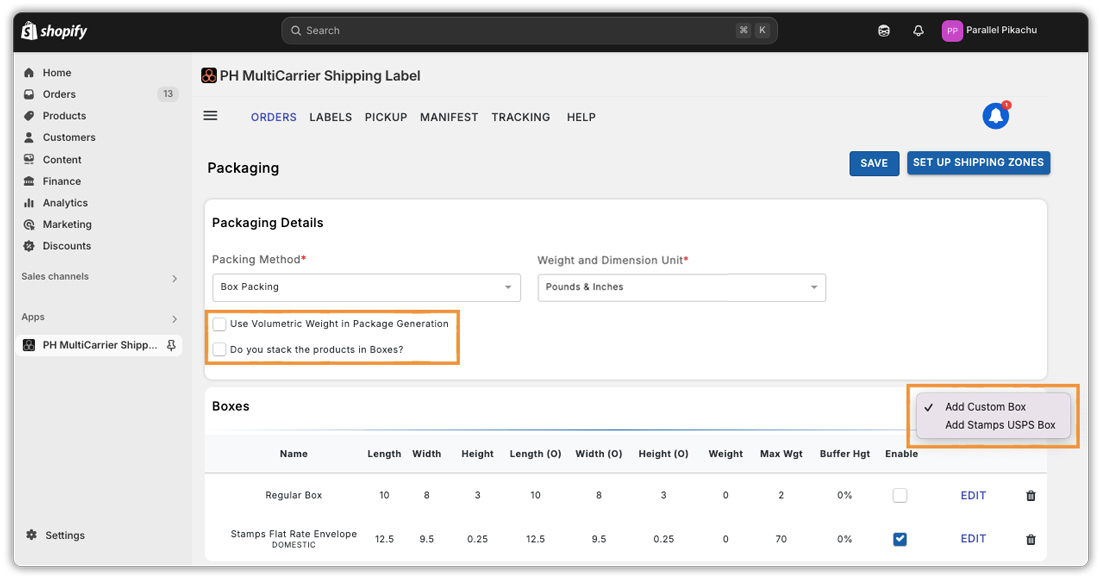Click the SAVE button

click(x=874, y=164)
